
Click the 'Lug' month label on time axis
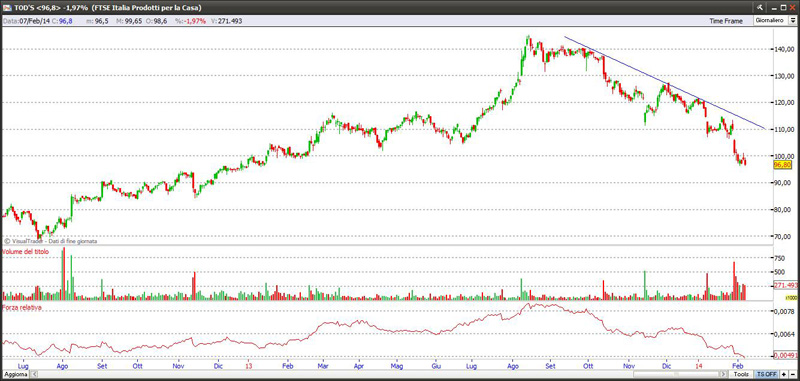[23, 366]
